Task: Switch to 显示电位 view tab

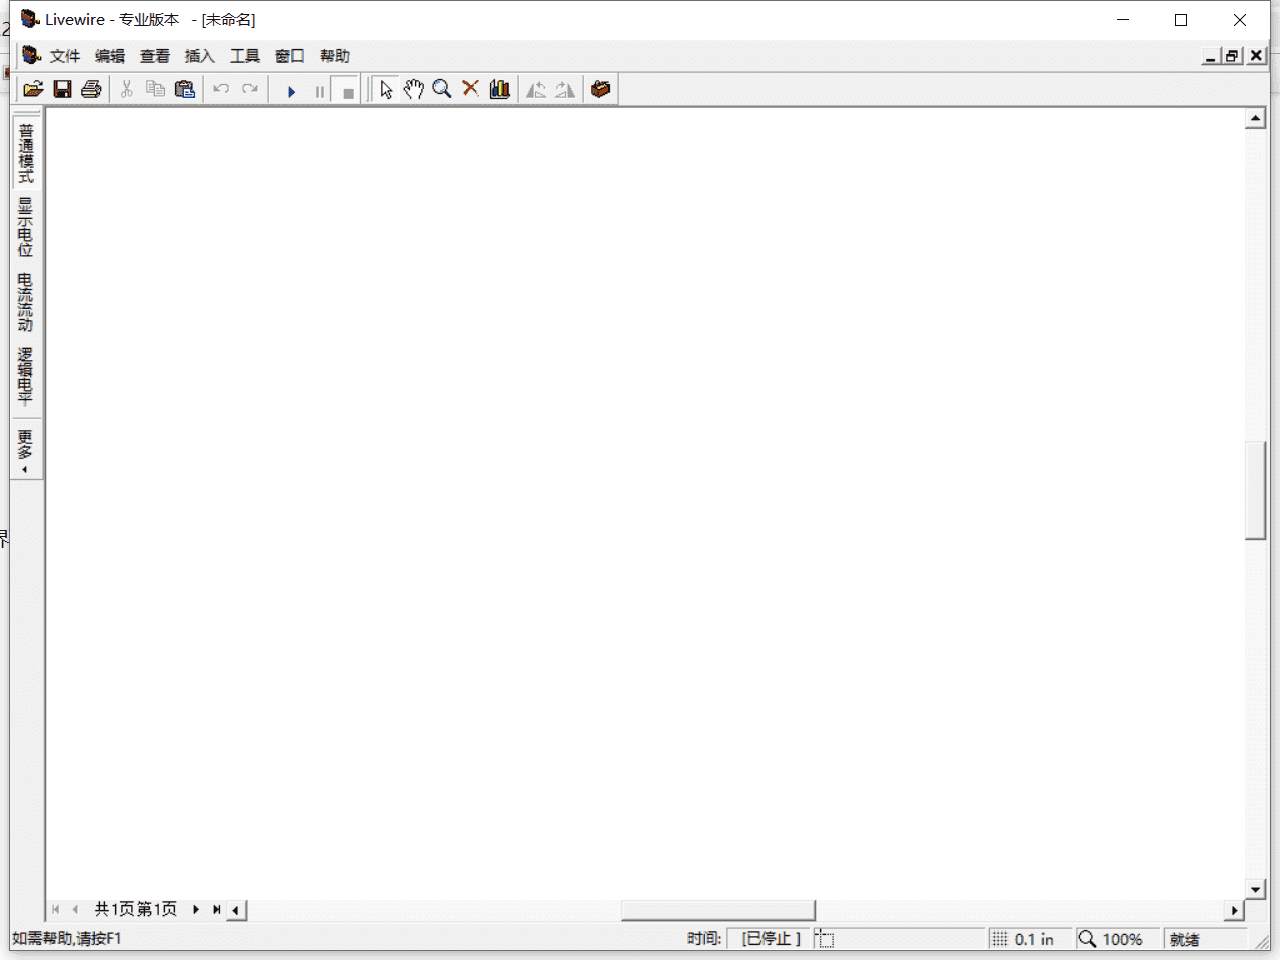Action: pyautogui.click(x=26, y=227)
